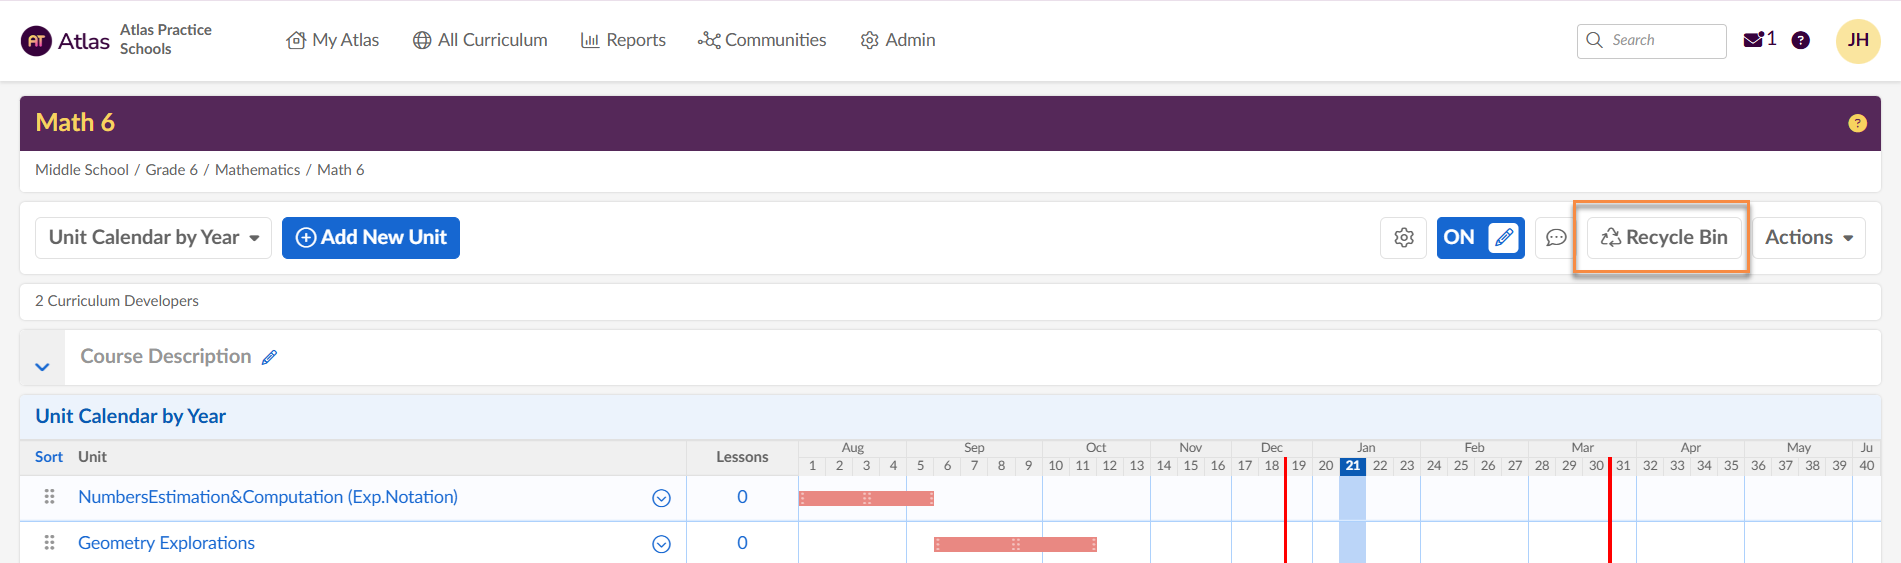This screenshot has width=1901, height=563.
Task: Click the pencil icon beside Course Description
Action: point(269,357)
